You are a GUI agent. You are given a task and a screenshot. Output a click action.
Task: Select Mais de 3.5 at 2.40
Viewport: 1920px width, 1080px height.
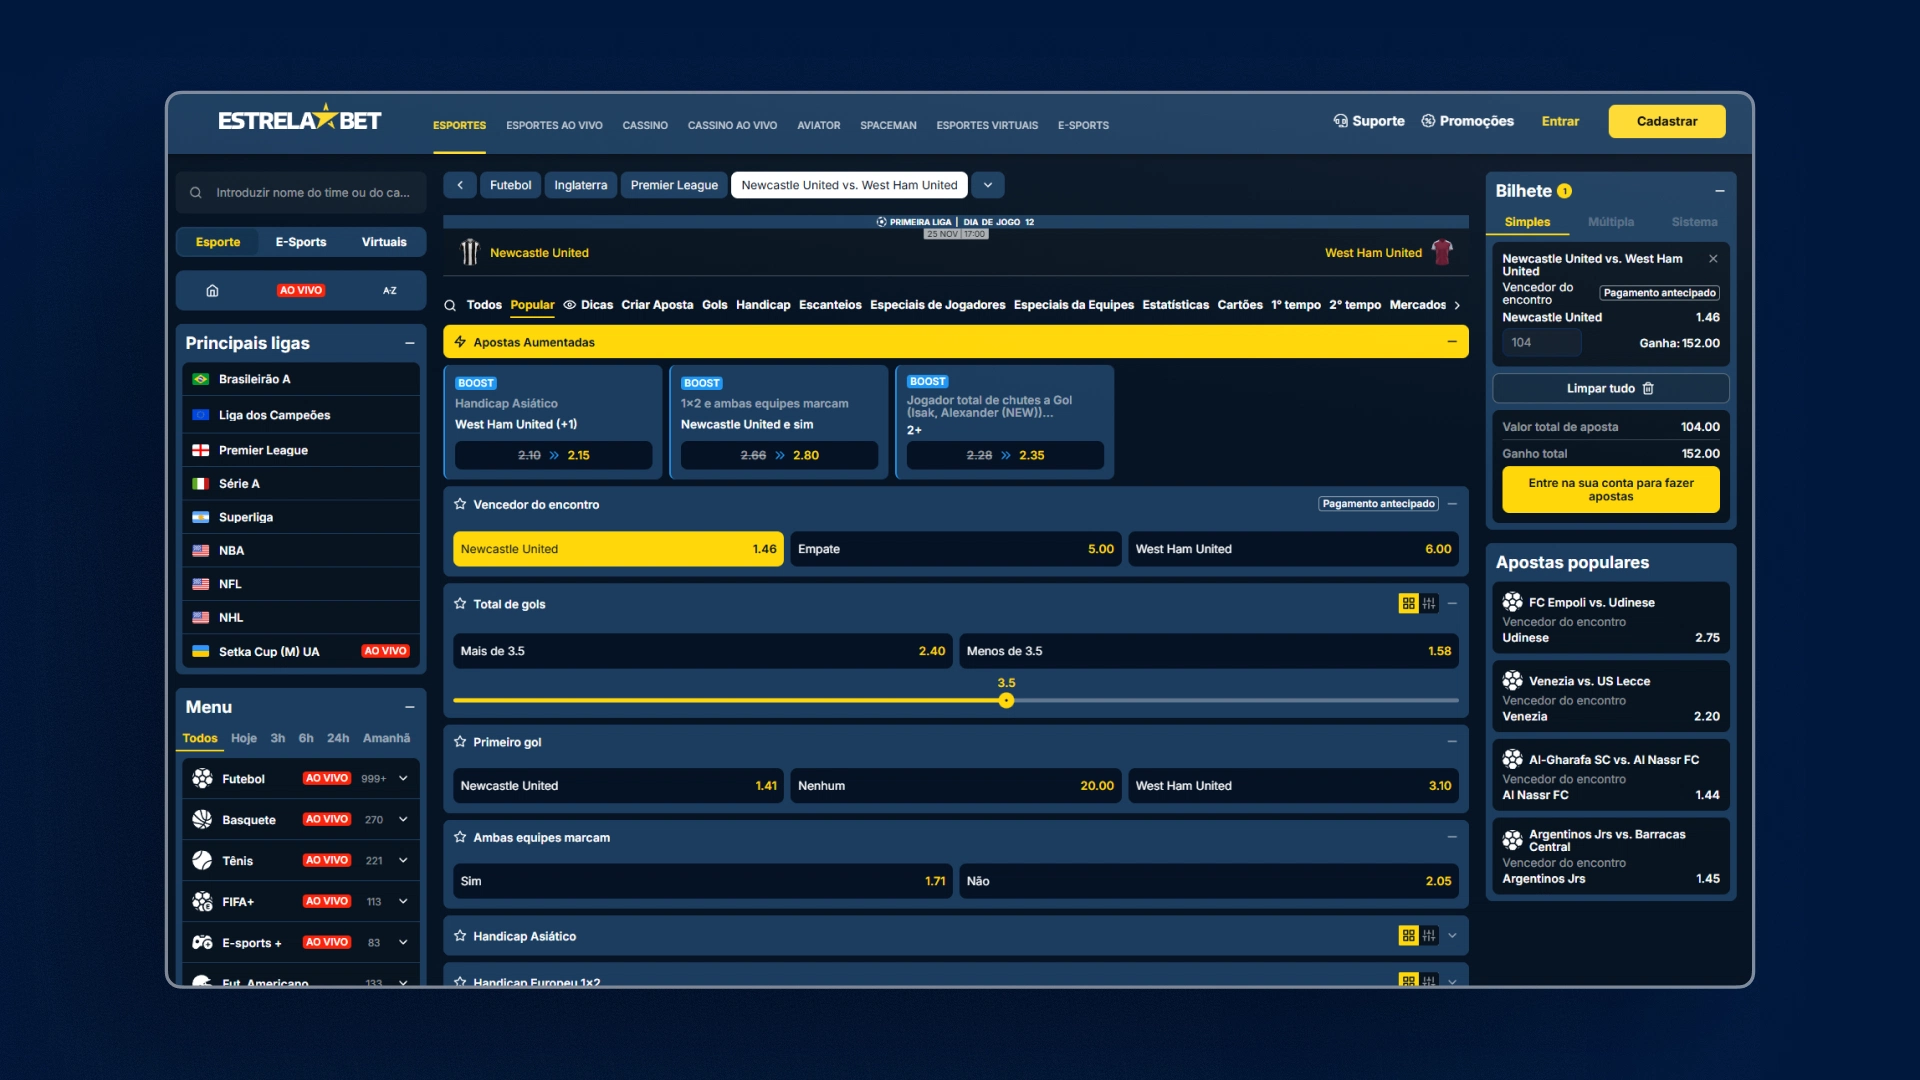point(702,651)
